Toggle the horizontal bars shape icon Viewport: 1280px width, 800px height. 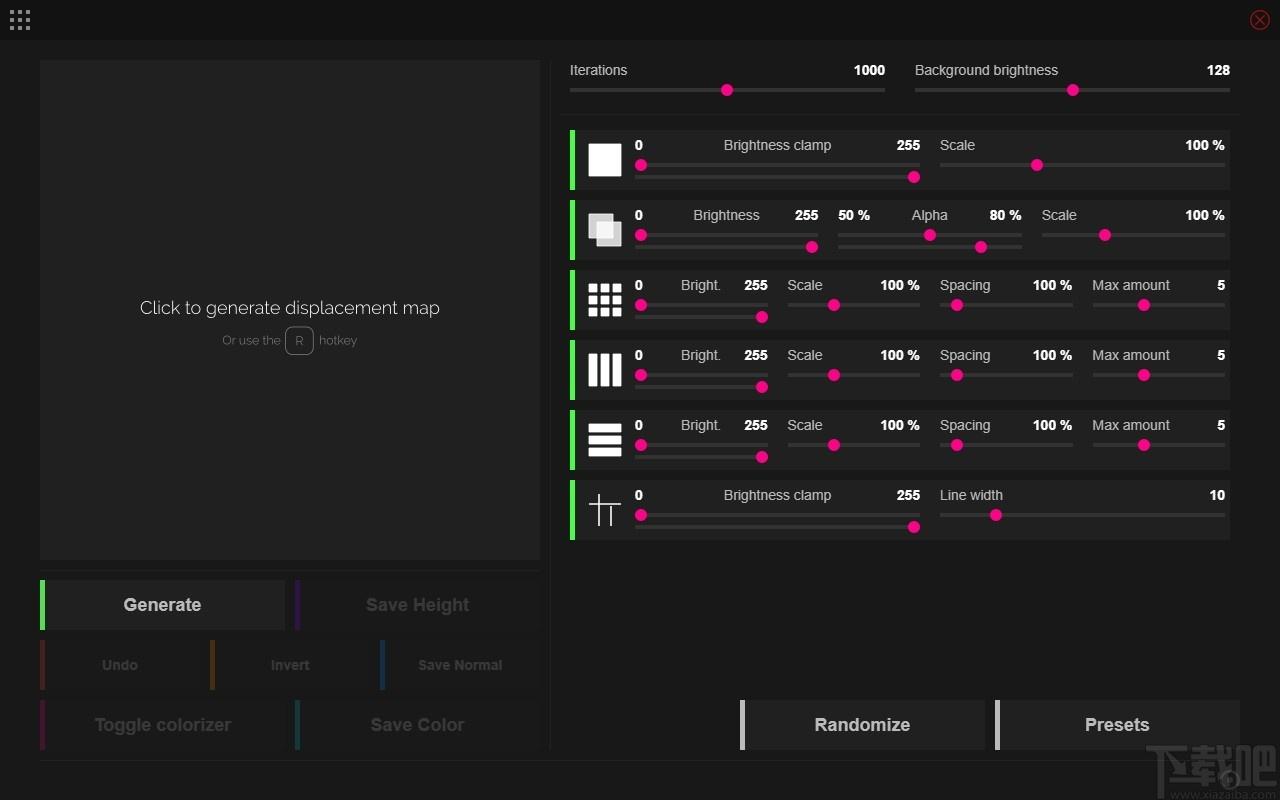click(605, 440)
